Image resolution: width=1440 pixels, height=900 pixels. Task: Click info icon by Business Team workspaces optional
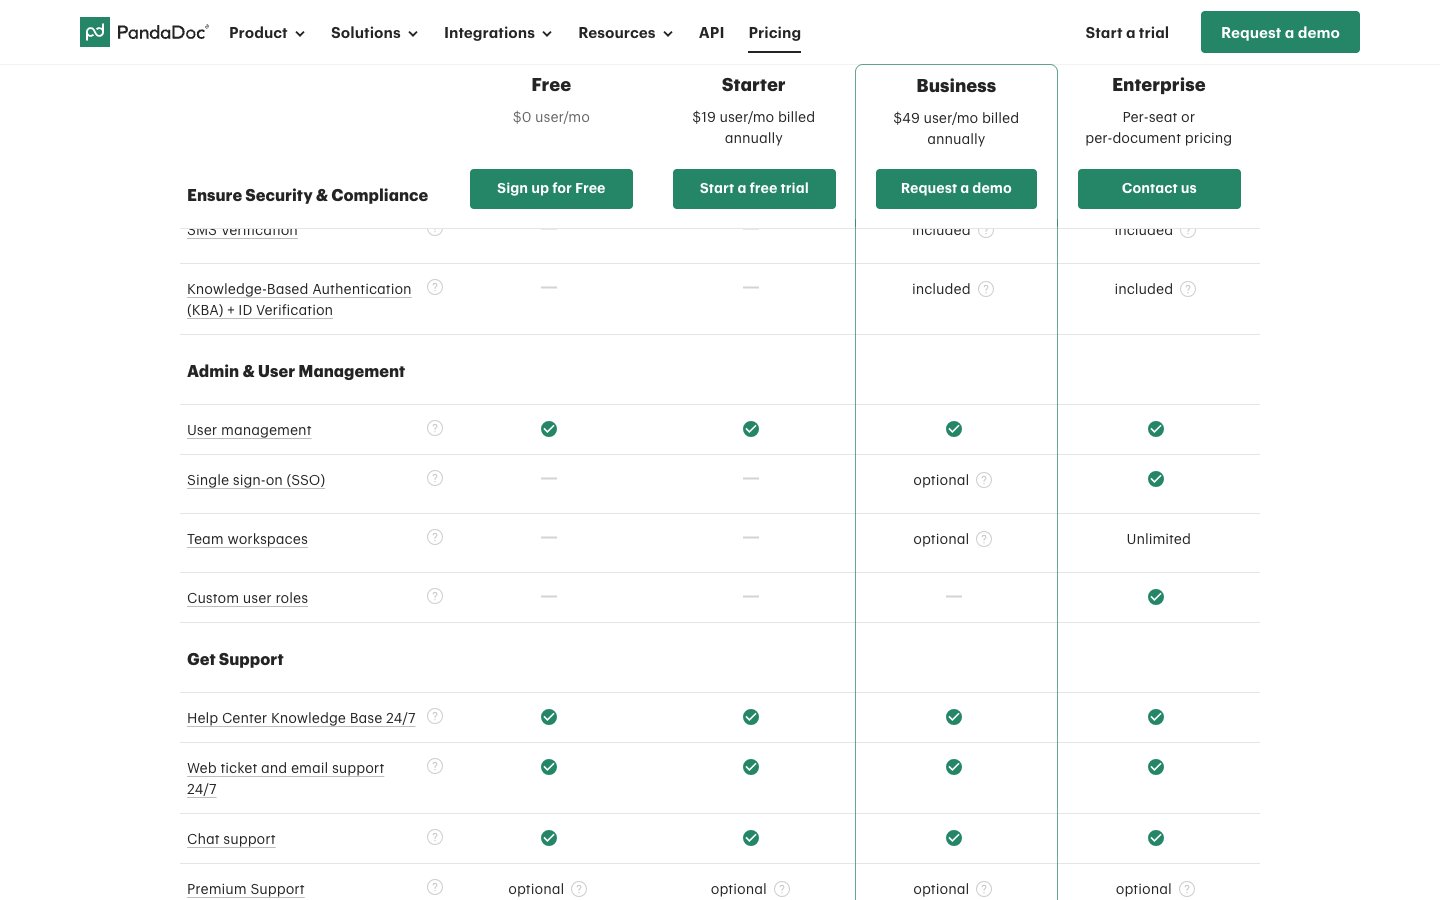[984, 539]
